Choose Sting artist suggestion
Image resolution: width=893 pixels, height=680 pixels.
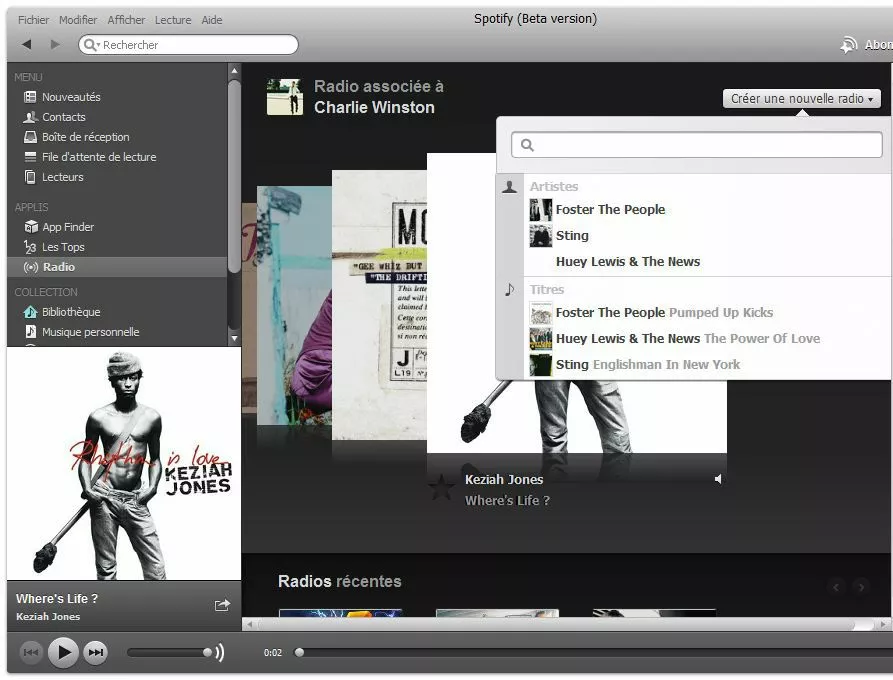click(572, 235)
